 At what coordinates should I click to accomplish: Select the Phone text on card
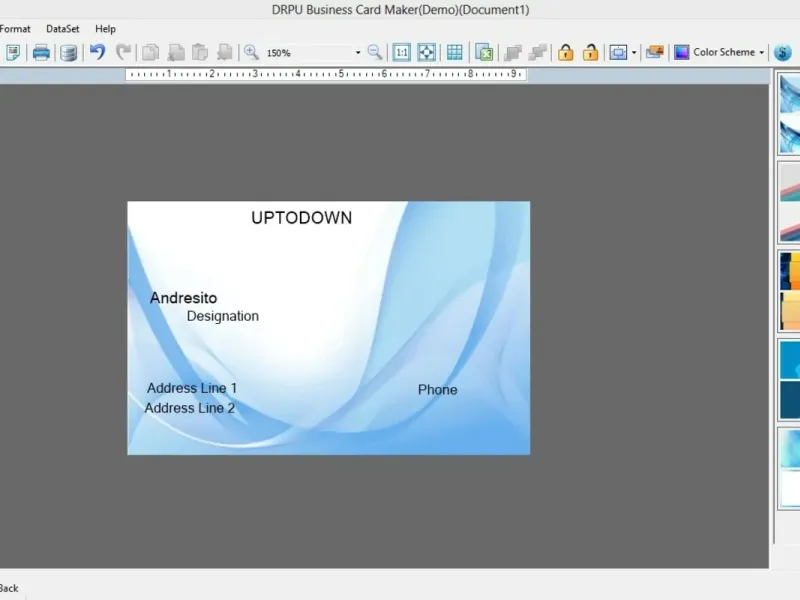click(437, 390)
